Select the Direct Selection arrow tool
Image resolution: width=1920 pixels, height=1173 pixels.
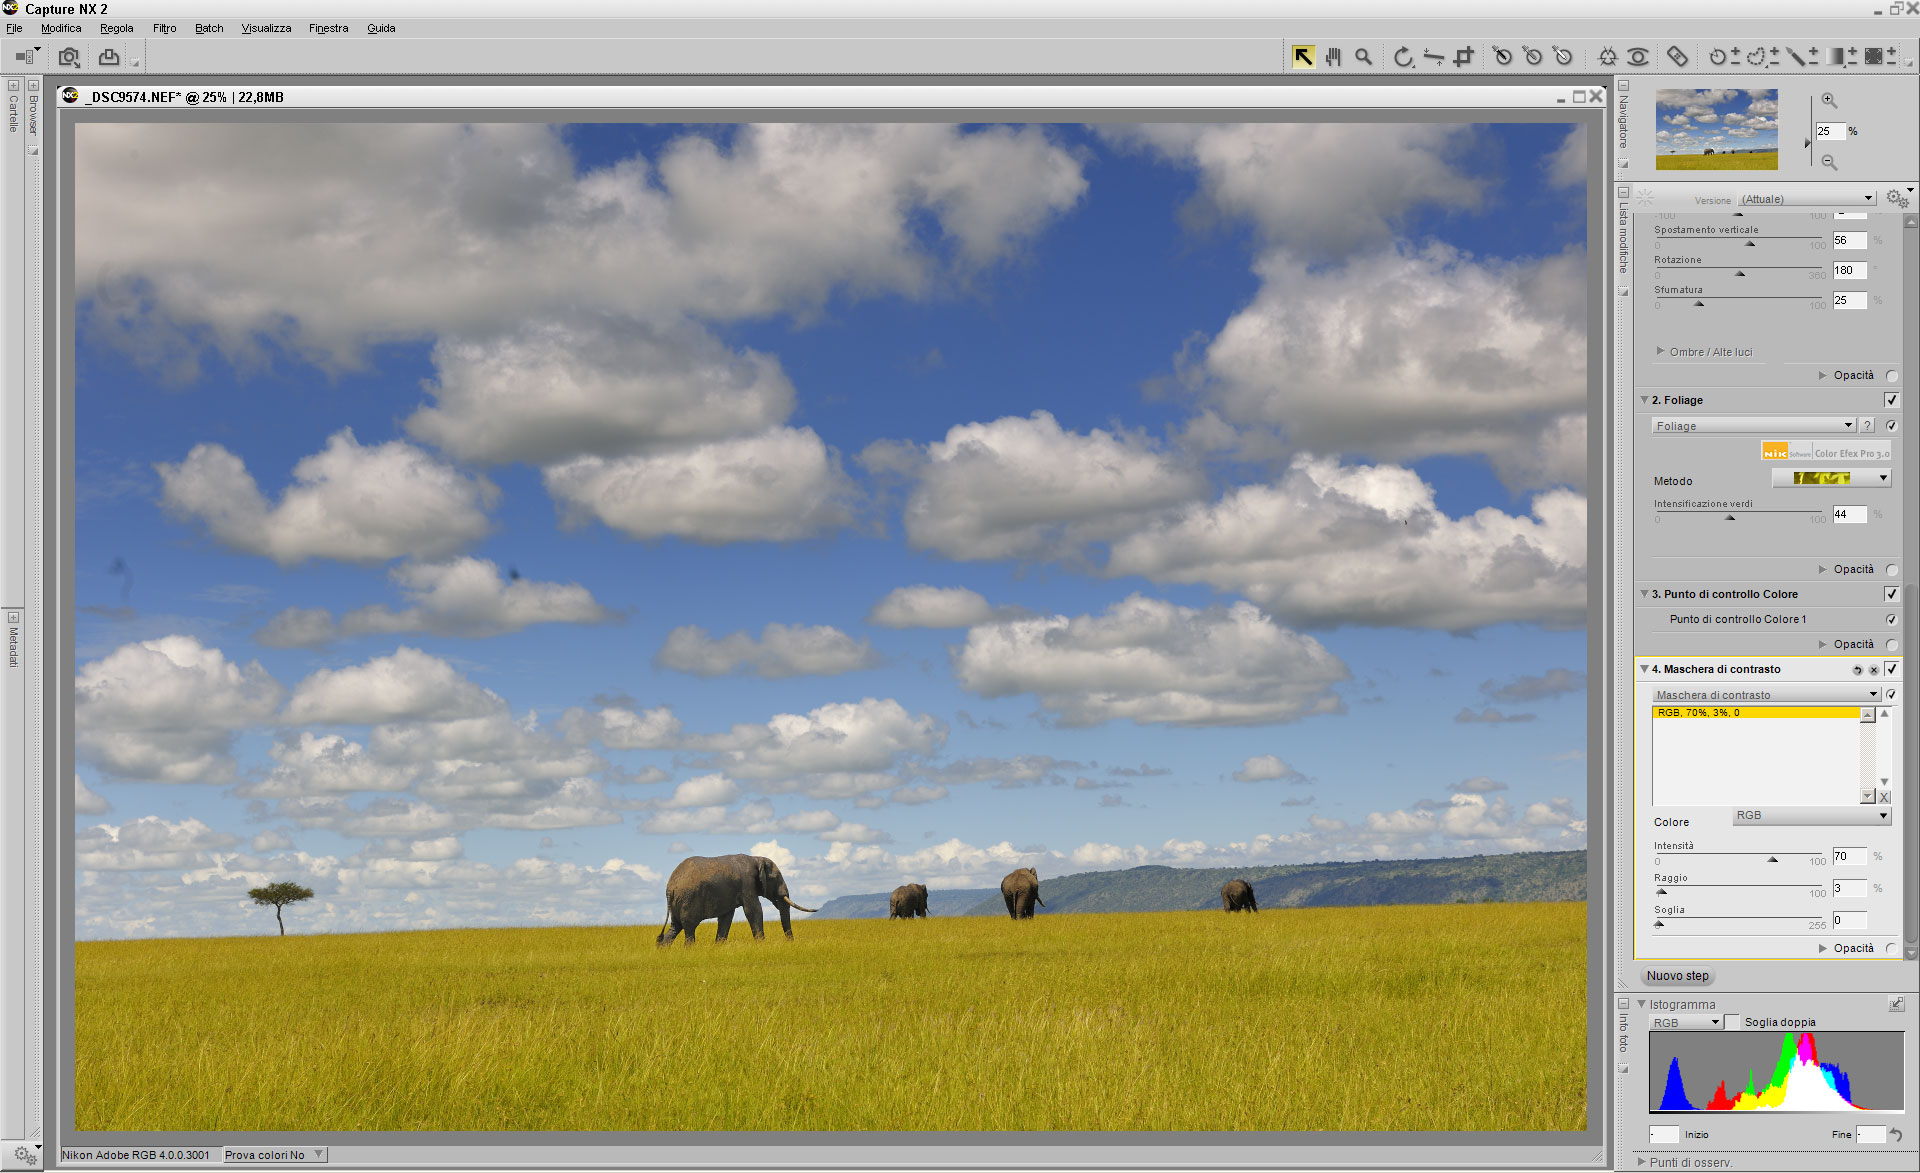pyautogui.click(x=1303, y=57)
